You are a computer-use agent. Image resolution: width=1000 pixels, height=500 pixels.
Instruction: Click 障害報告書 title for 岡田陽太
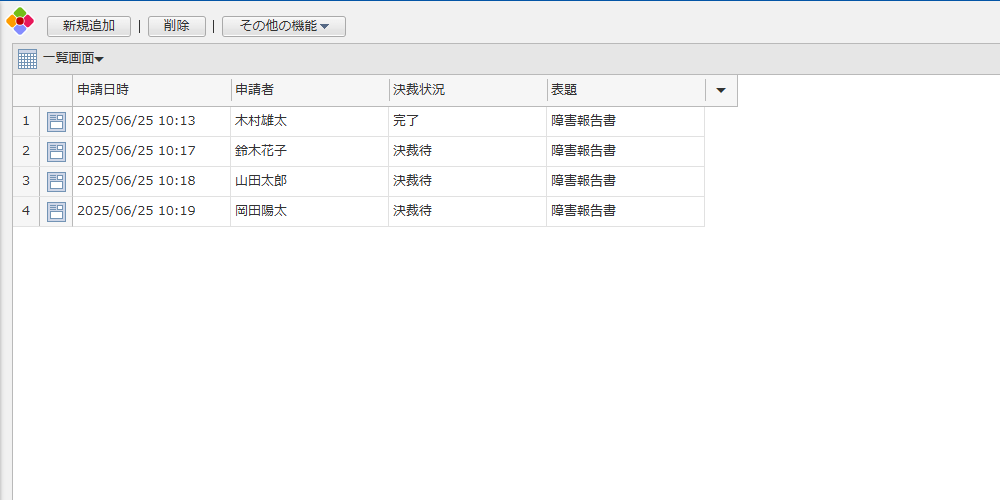[x=583, y=212]
